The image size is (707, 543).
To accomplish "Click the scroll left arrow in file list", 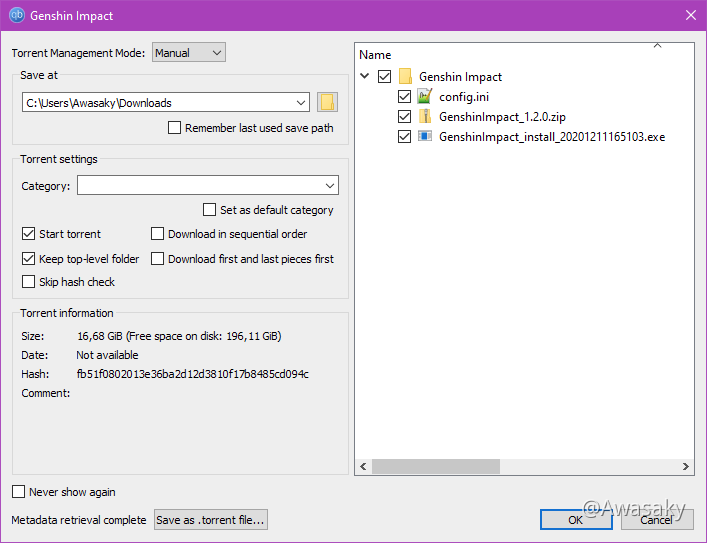I will tap(363, 466).
